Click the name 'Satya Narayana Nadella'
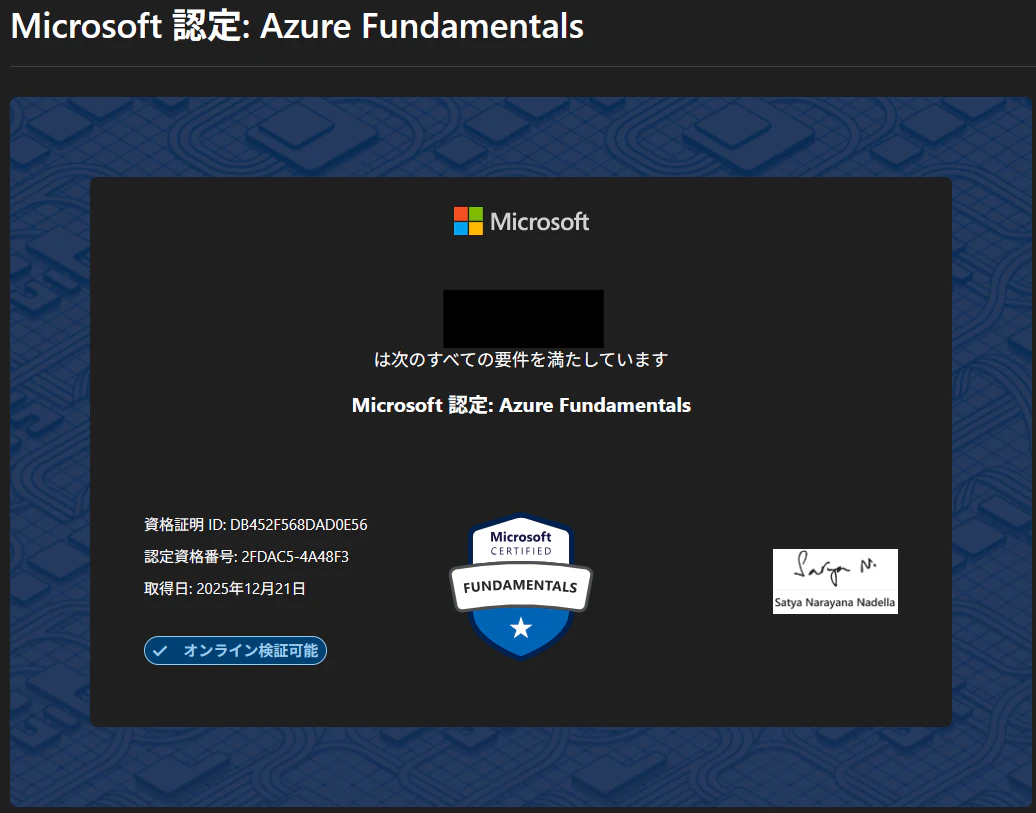The width and height of the screenshot is (1036, 813). (835, 603)
